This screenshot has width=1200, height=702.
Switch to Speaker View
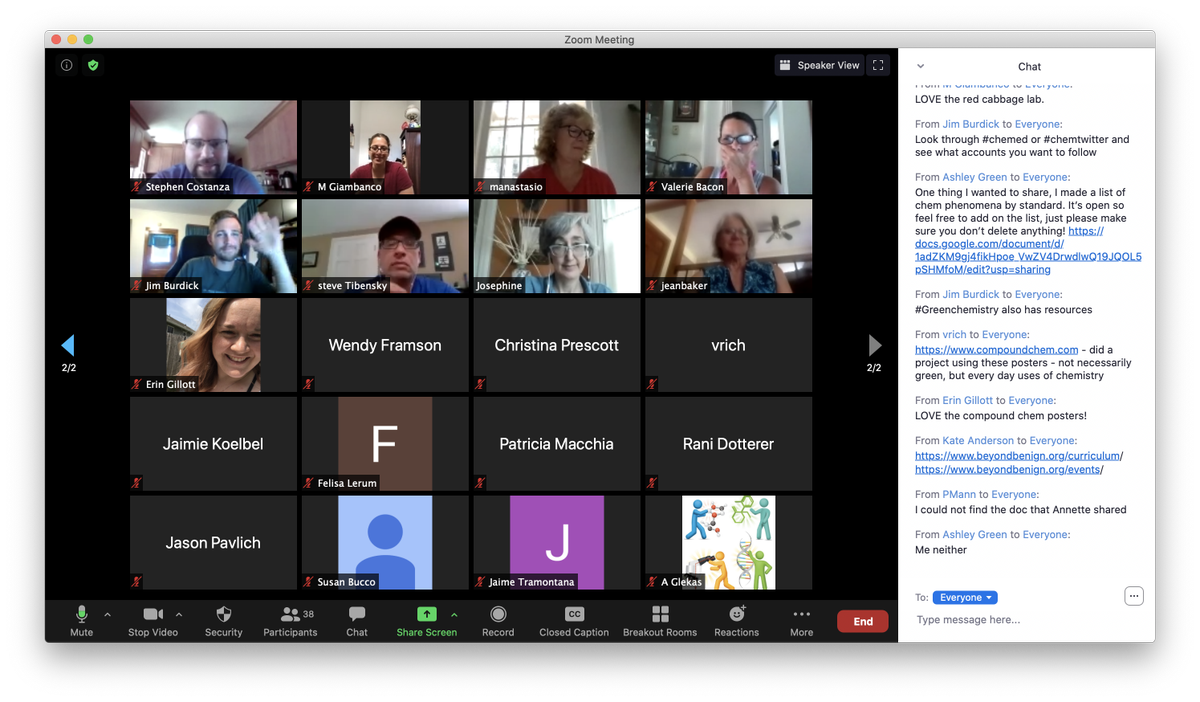pos(818,65)
